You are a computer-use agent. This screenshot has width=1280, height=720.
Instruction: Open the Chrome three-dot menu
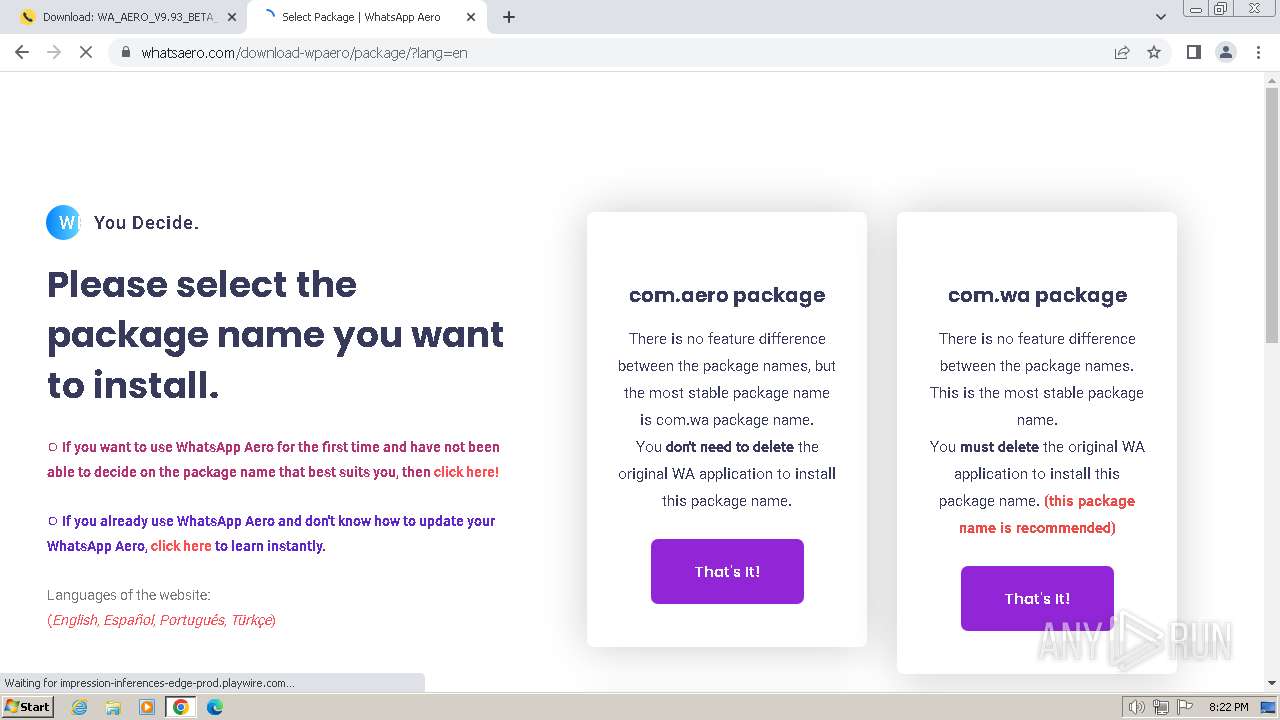pos(1258,52)
